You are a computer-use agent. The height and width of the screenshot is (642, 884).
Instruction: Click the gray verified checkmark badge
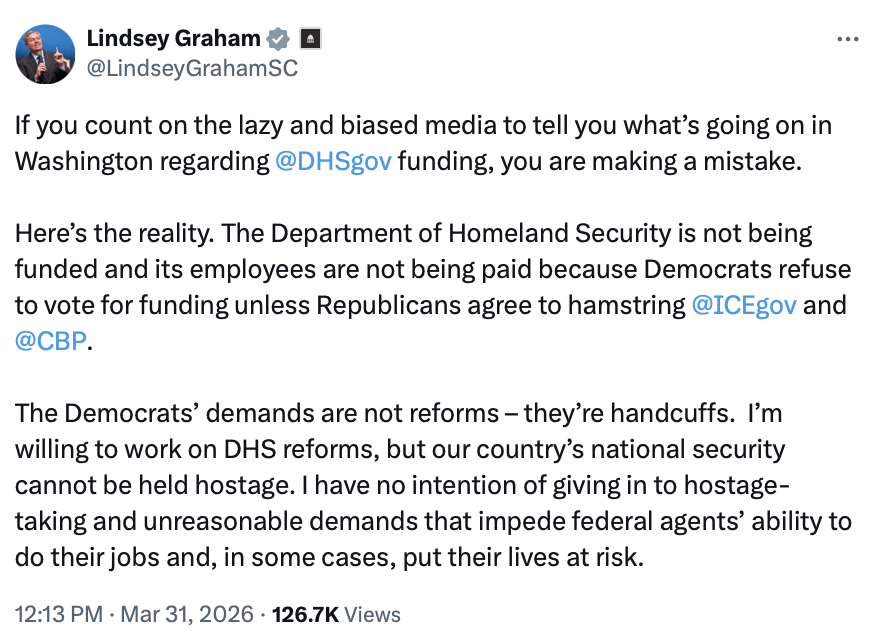tap(278, 39)
